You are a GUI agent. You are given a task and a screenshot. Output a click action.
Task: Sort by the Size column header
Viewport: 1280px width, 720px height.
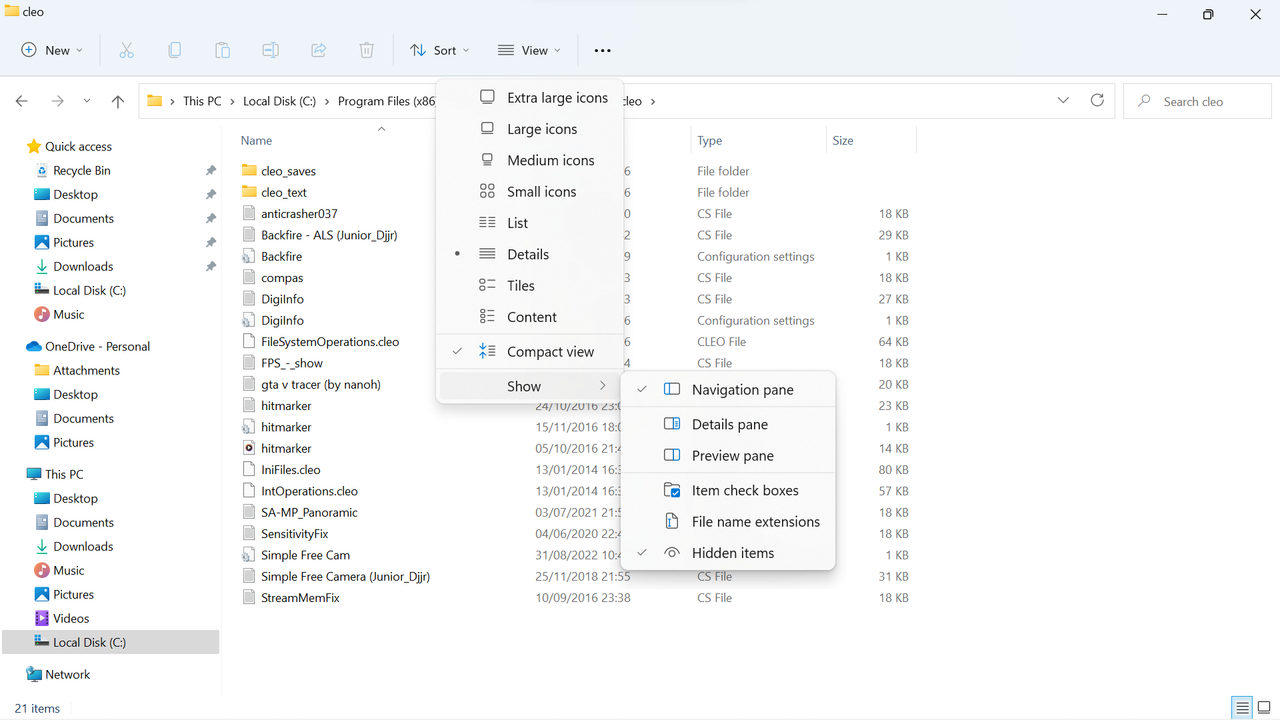click(843, 140)
